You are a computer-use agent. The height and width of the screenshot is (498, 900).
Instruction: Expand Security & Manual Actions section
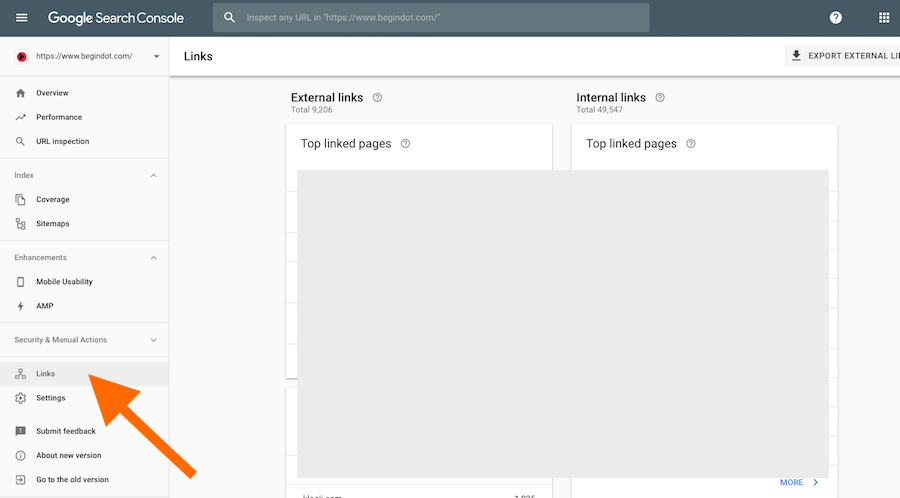pos(153,340)
